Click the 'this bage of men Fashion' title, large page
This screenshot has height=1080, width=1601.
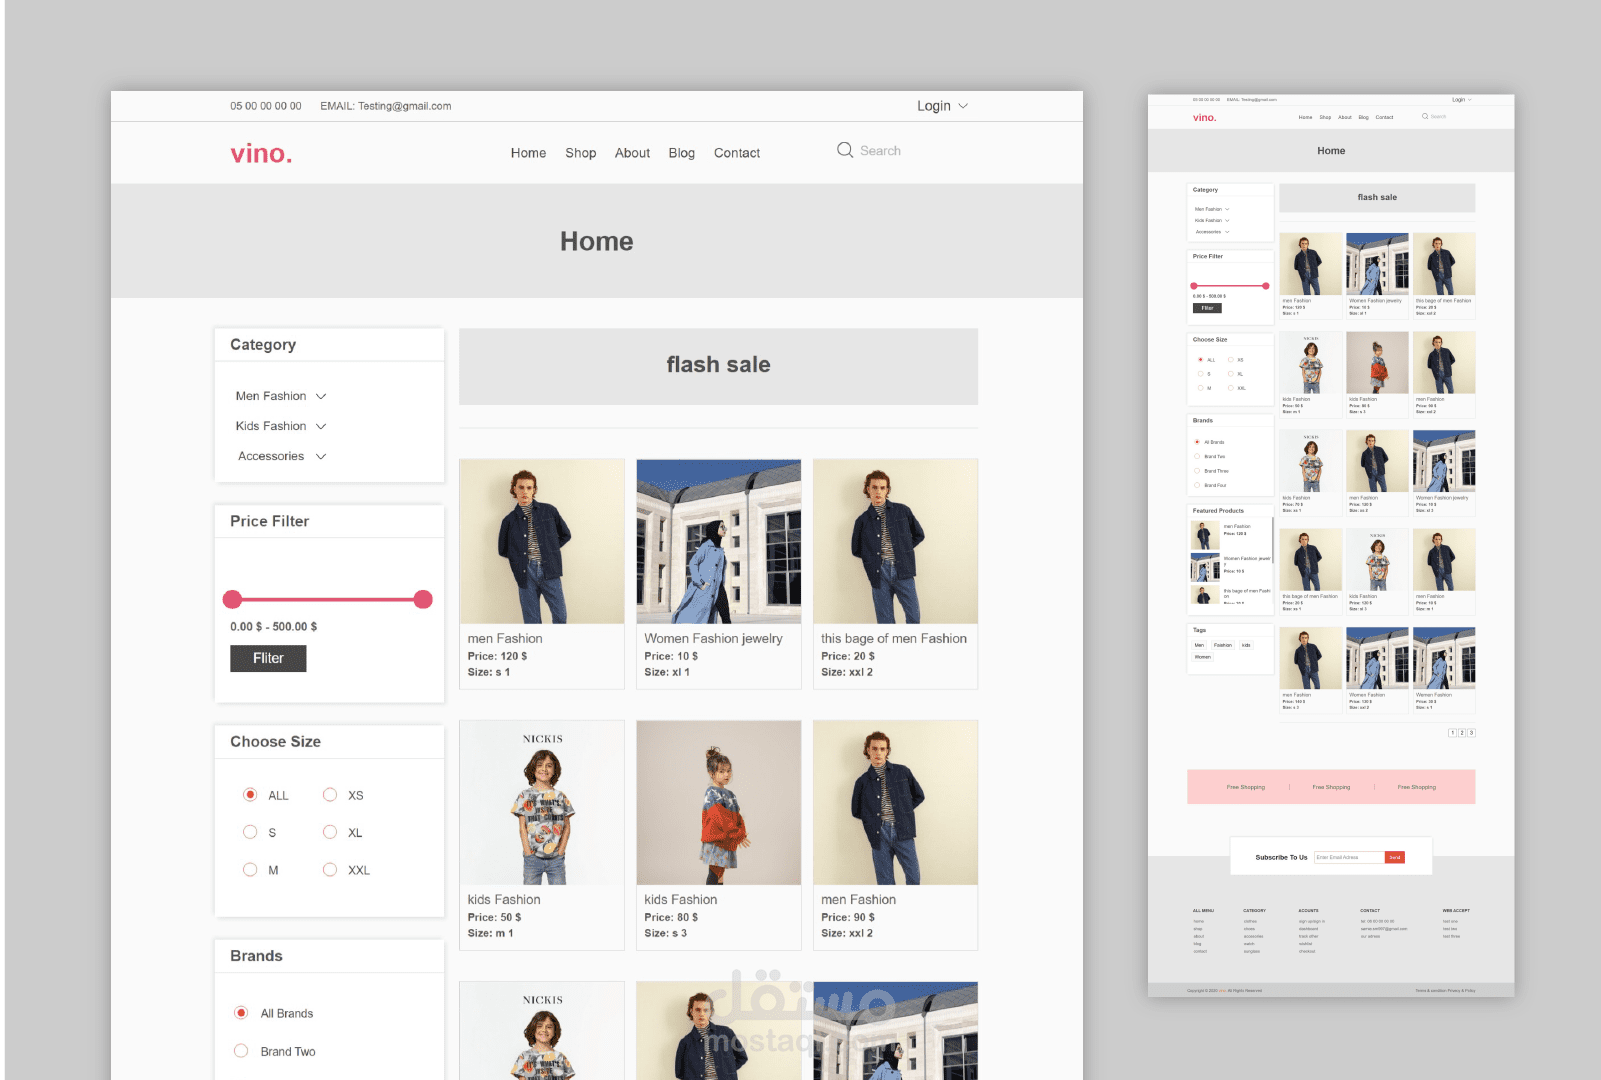(x=894, y=638)
